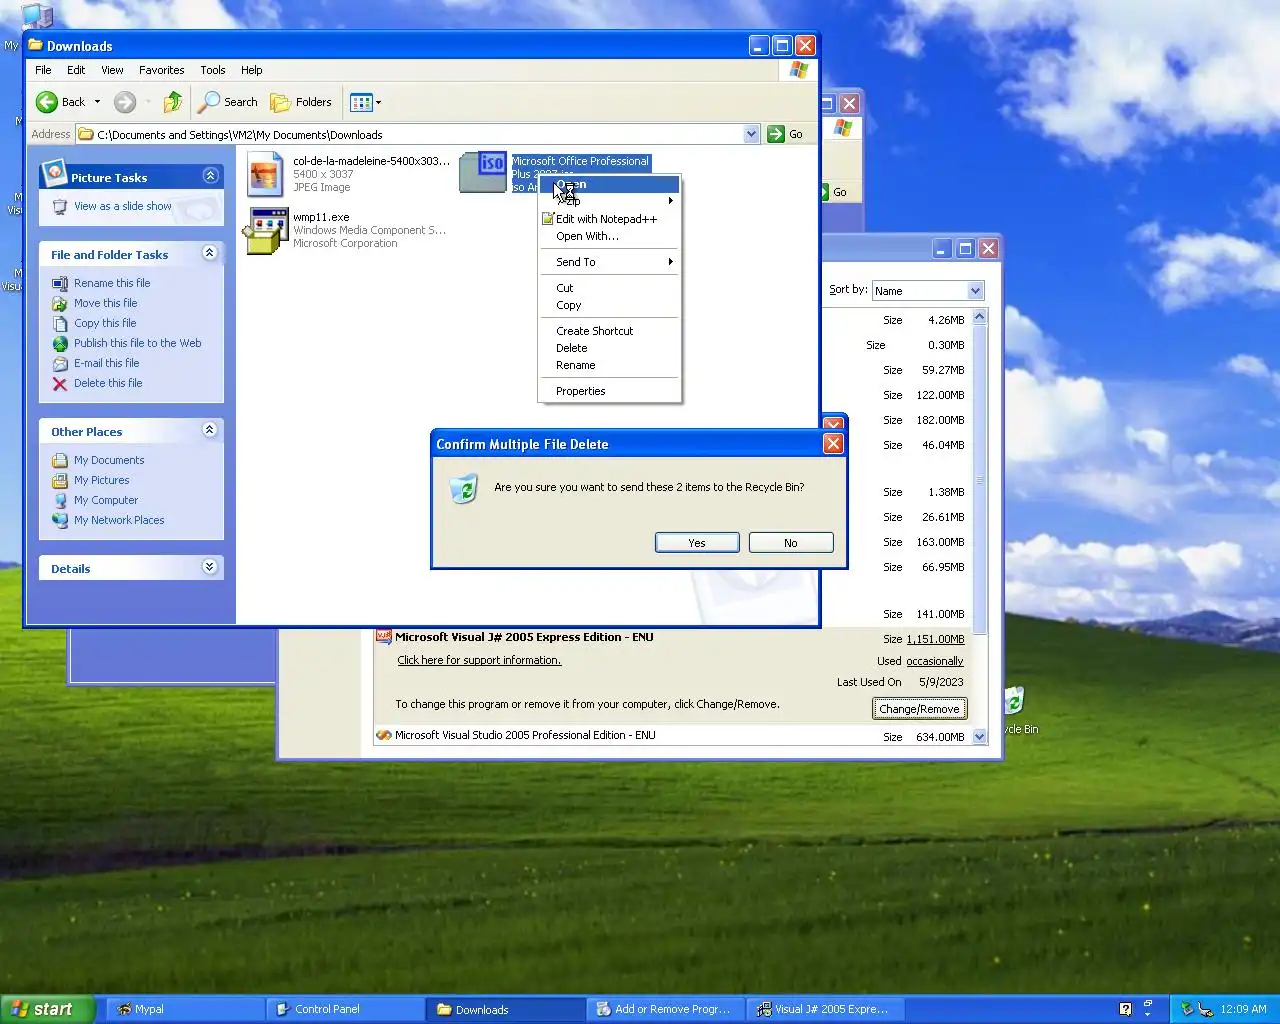Screen dimensions: 1280x1024
Task: Open the Tools menu
Action: click(x=212, y=70)
